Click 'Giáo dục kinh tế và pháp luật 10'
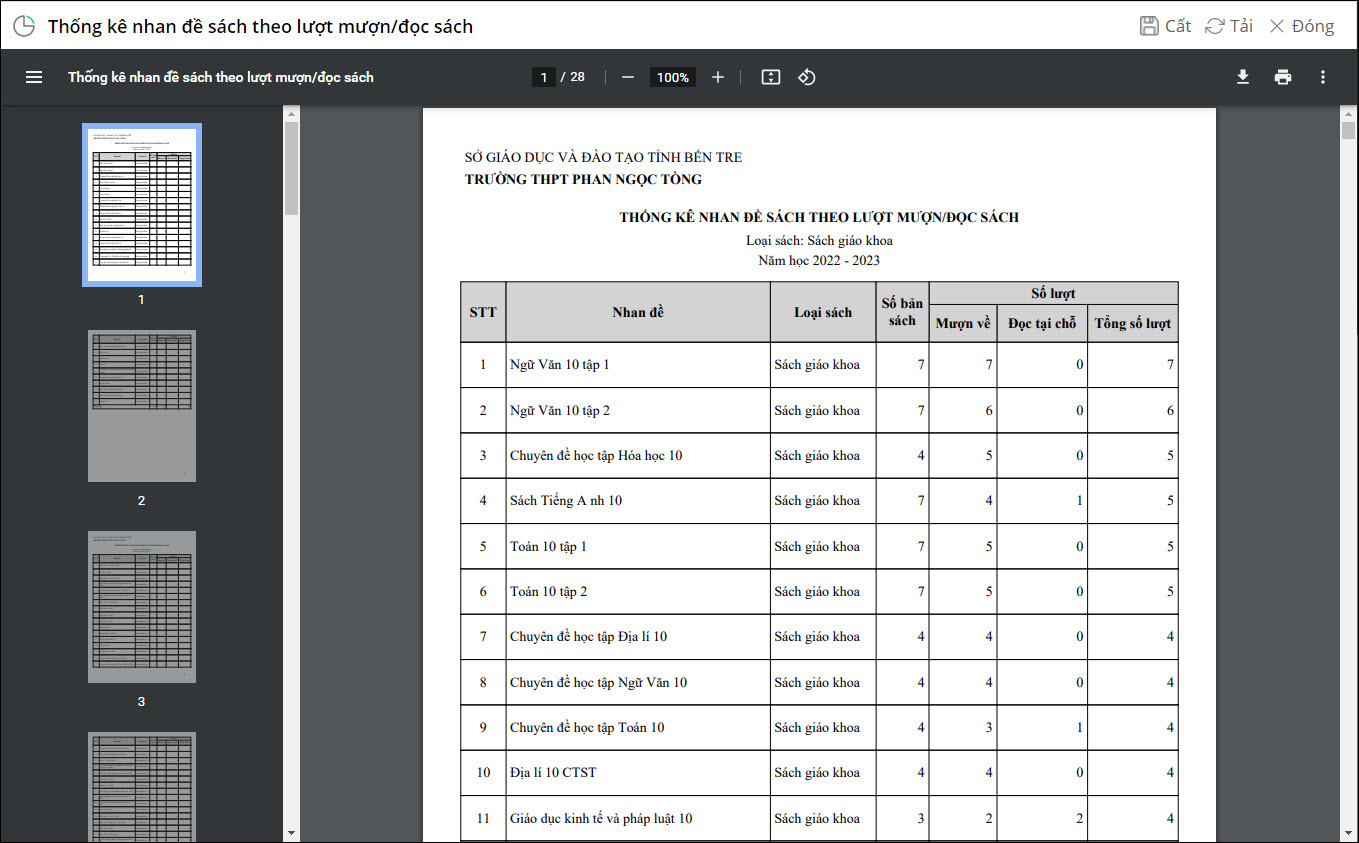The image size is (1359, 843). point(601,818)
